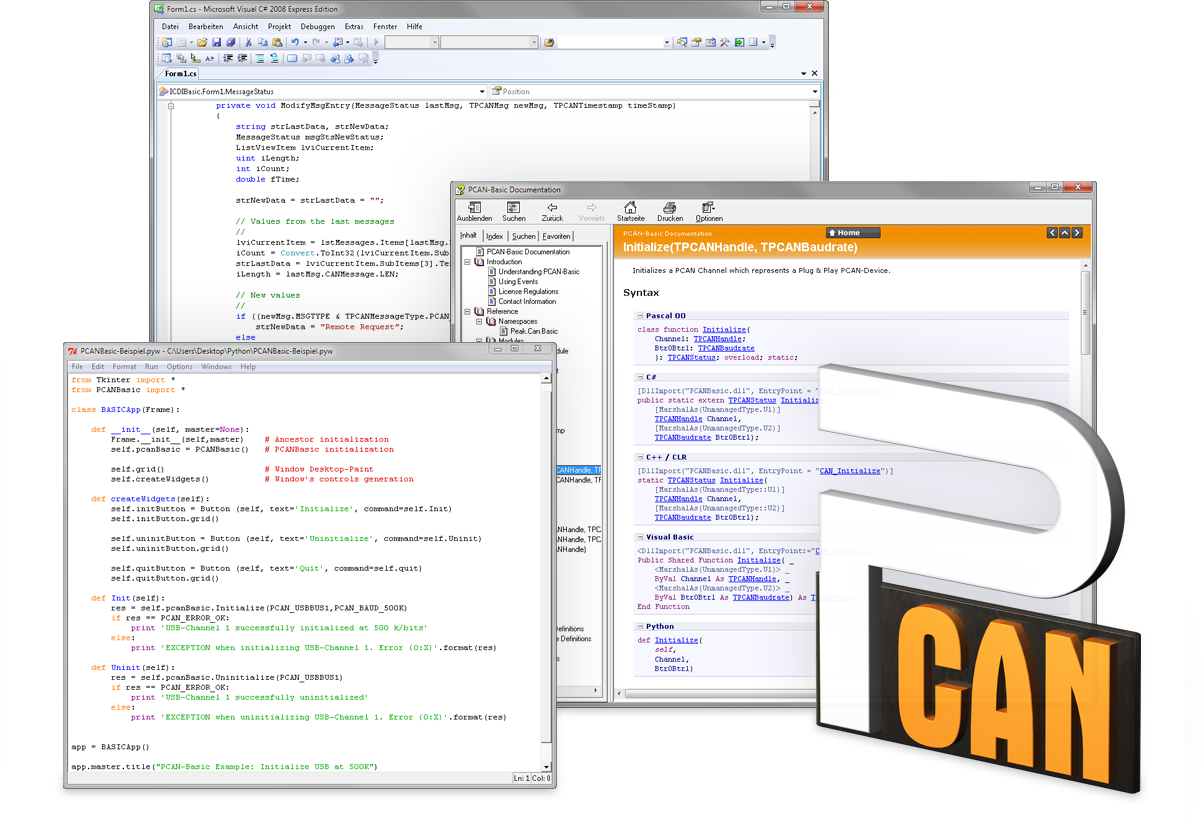
Task: Select Form1.cs editor tab
Action: [x=181, y=74]
